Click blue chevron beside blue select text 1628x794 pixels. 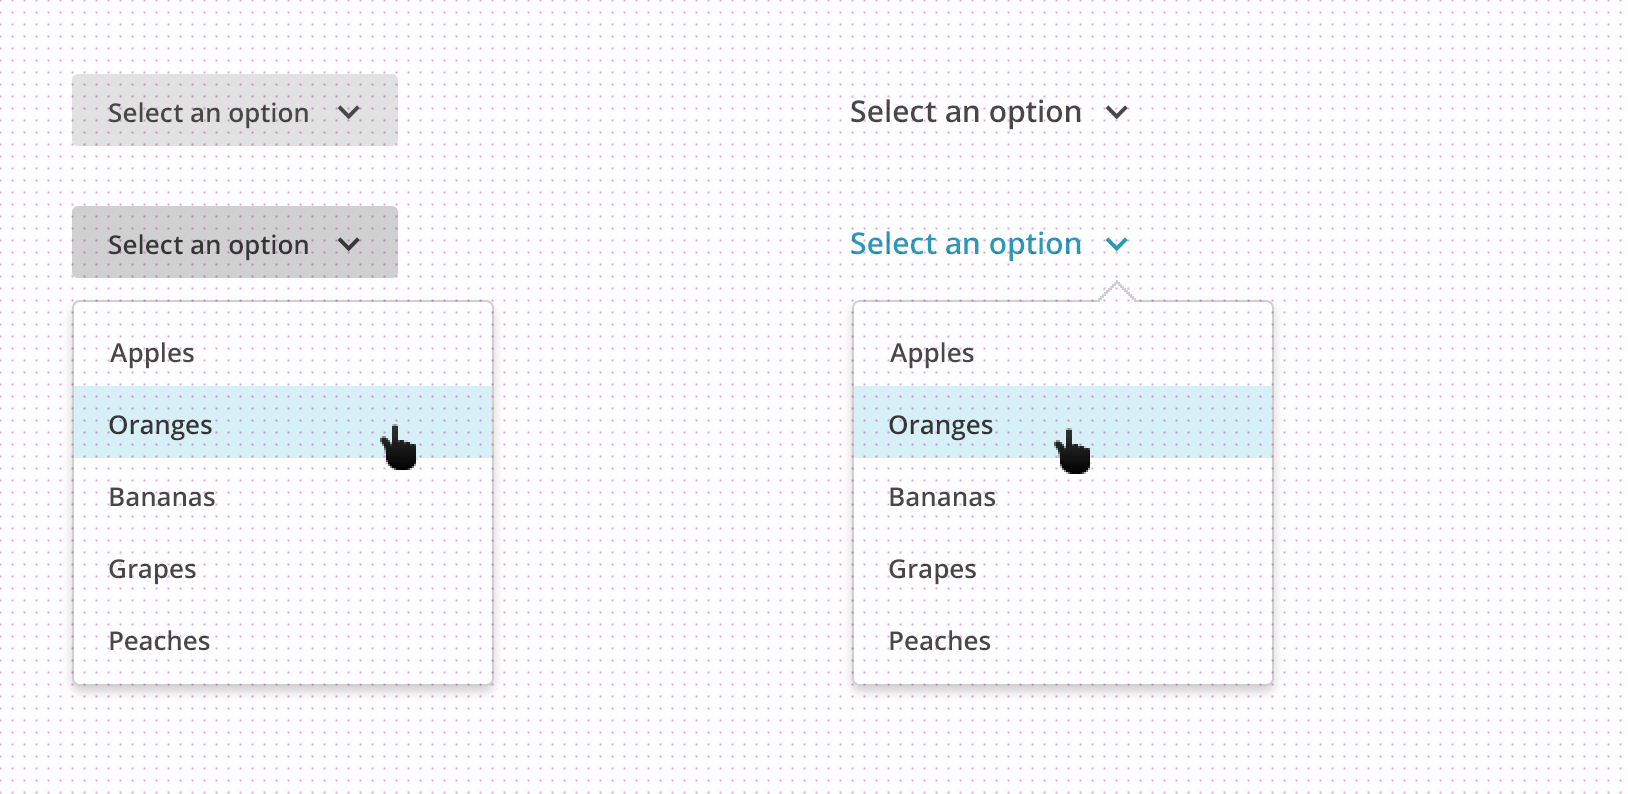tap(1117, 244)
